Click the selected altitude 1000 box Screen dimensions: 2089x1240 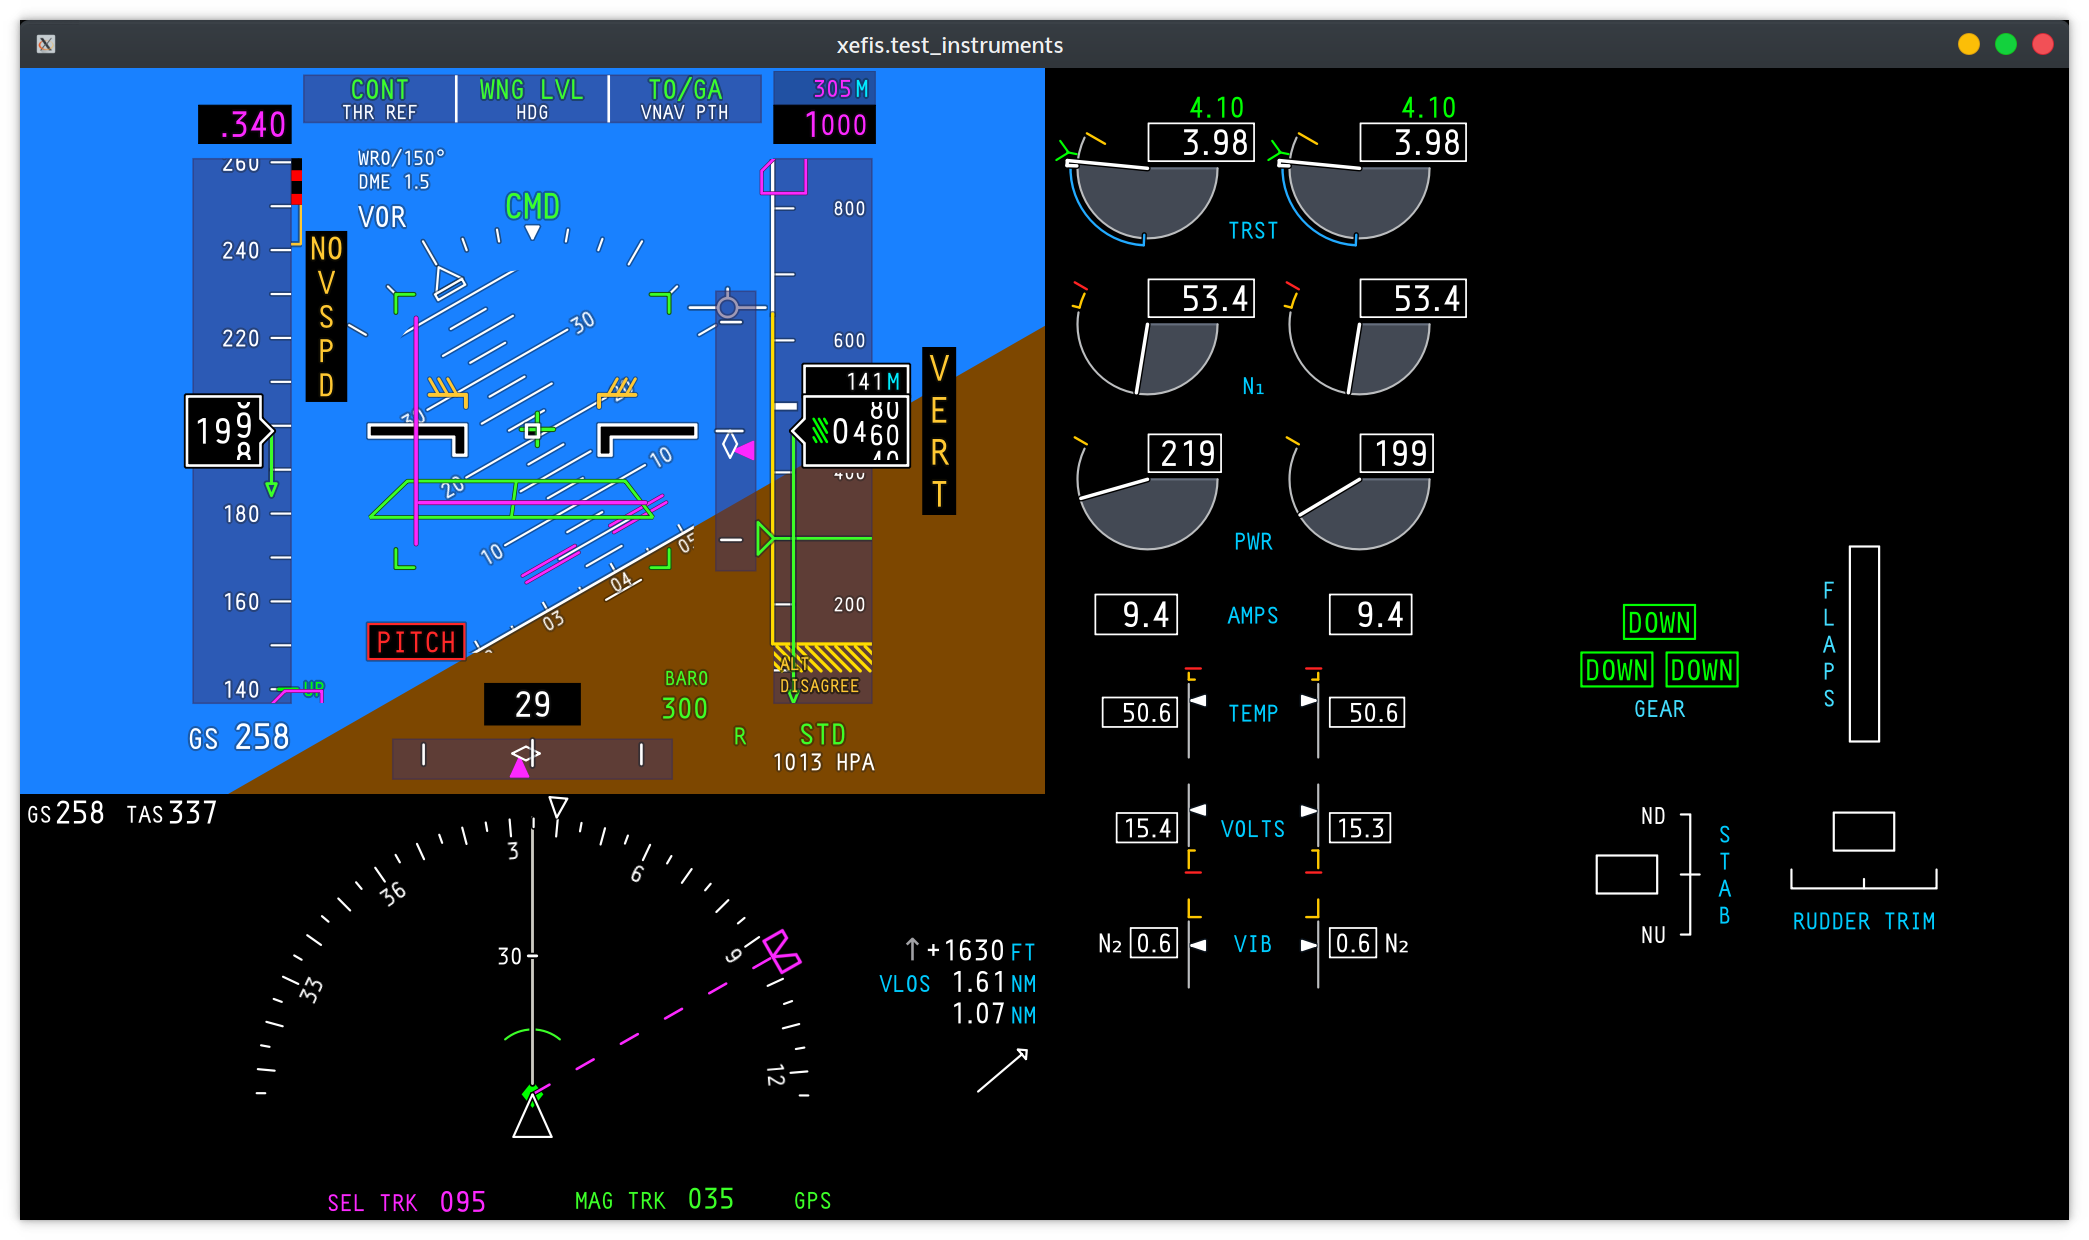[824, 125]
